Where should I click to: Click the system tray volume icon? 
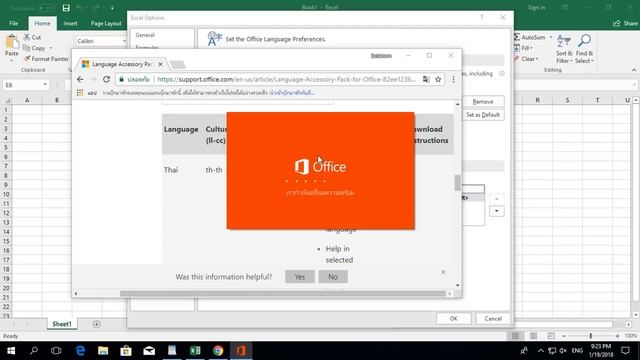click(563, 350)
